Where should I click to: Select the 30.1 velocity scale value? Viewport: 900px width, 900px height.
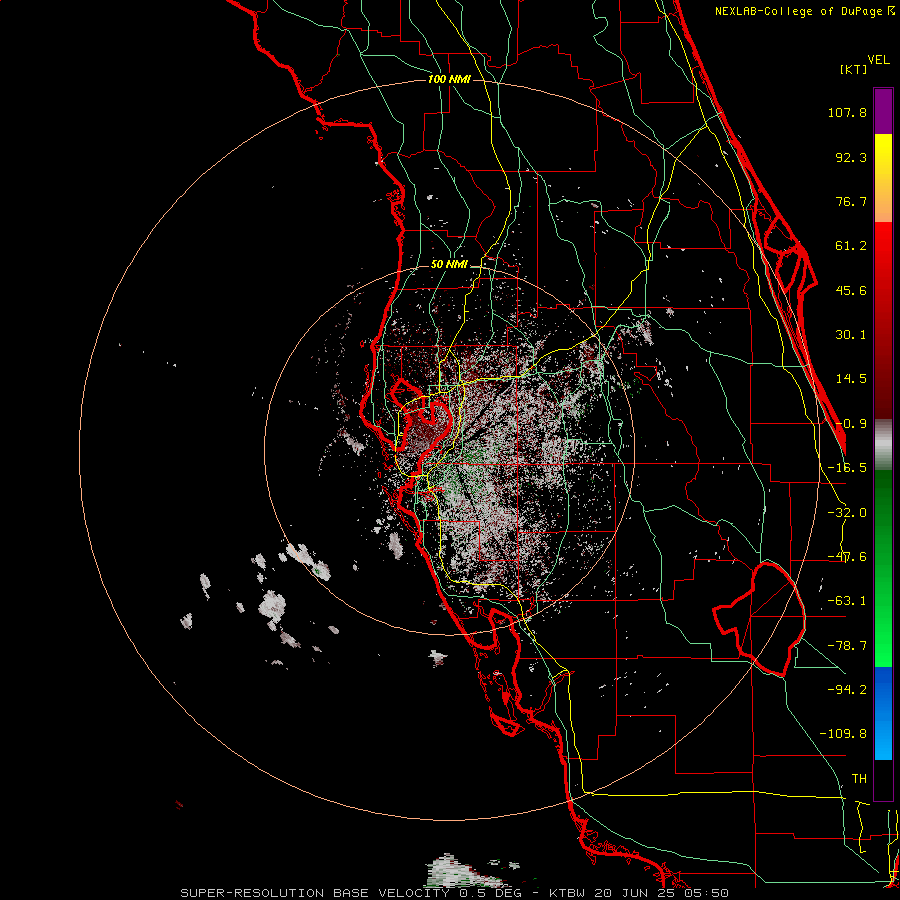851,335
